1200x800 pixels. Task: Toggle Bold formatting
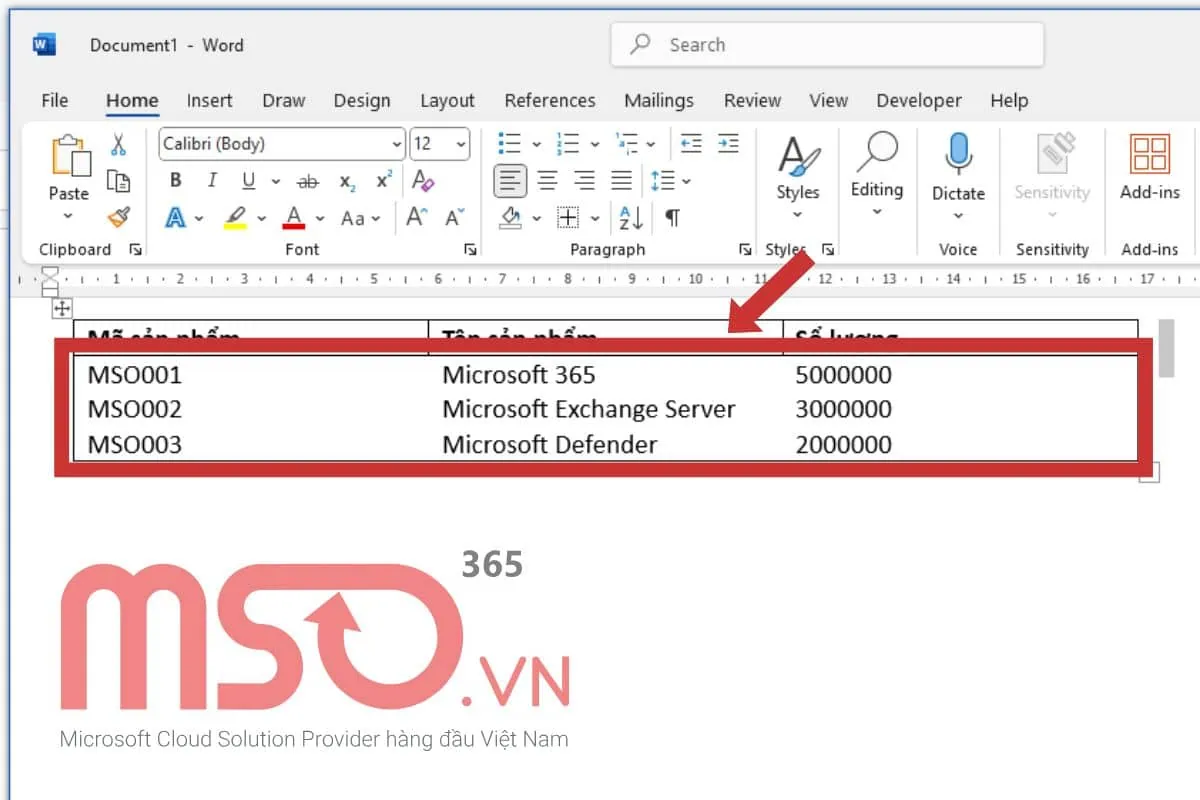pyautogui.click(x=176, y=181)
